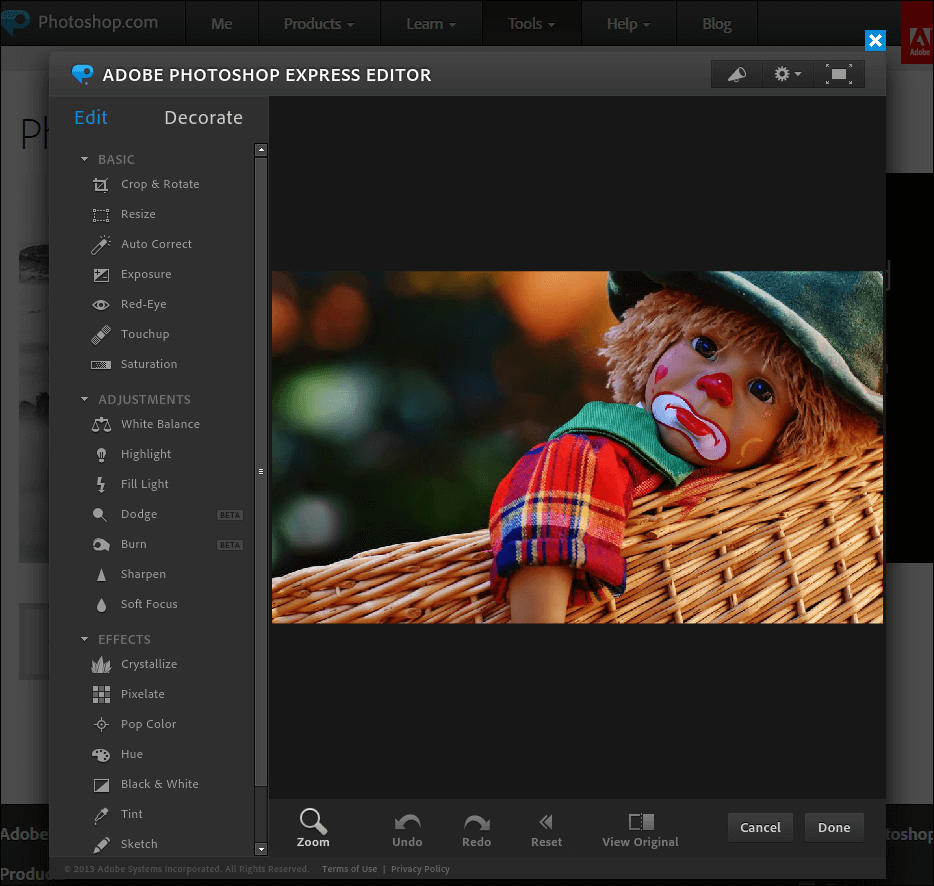Open the Products menu

pyautogui.click(x=319, y=24)
